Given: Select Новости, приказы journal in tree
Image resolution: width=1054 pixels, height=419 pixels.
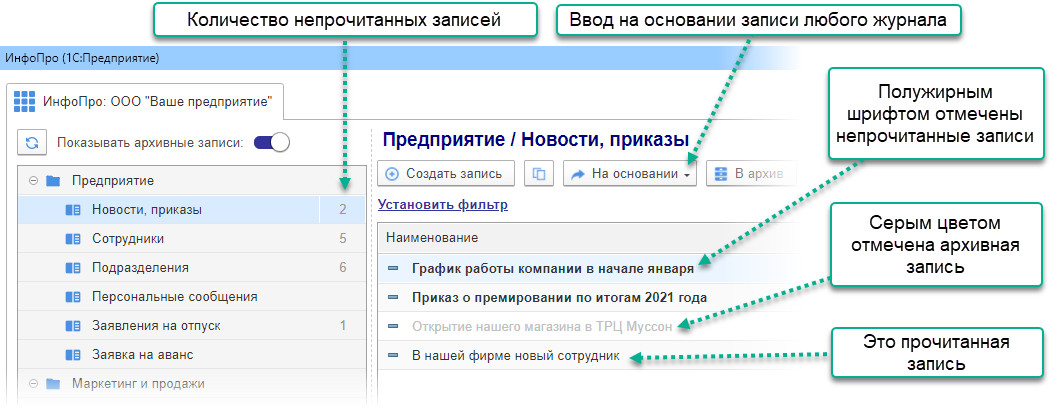Looking at the screenshot, I should coord(192,210).
